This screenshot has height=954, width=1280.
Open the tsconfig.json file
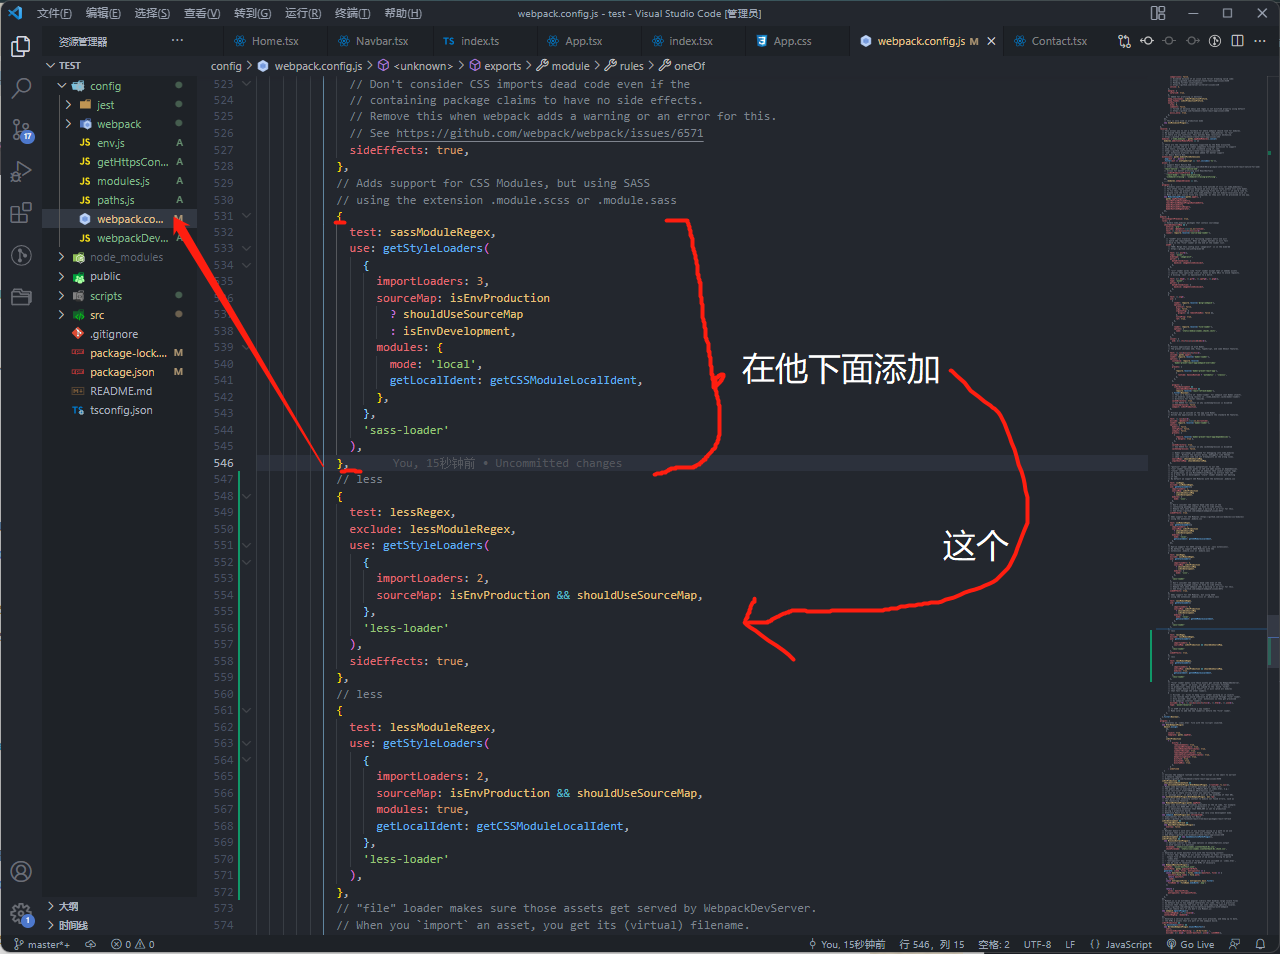click(119, 410)
